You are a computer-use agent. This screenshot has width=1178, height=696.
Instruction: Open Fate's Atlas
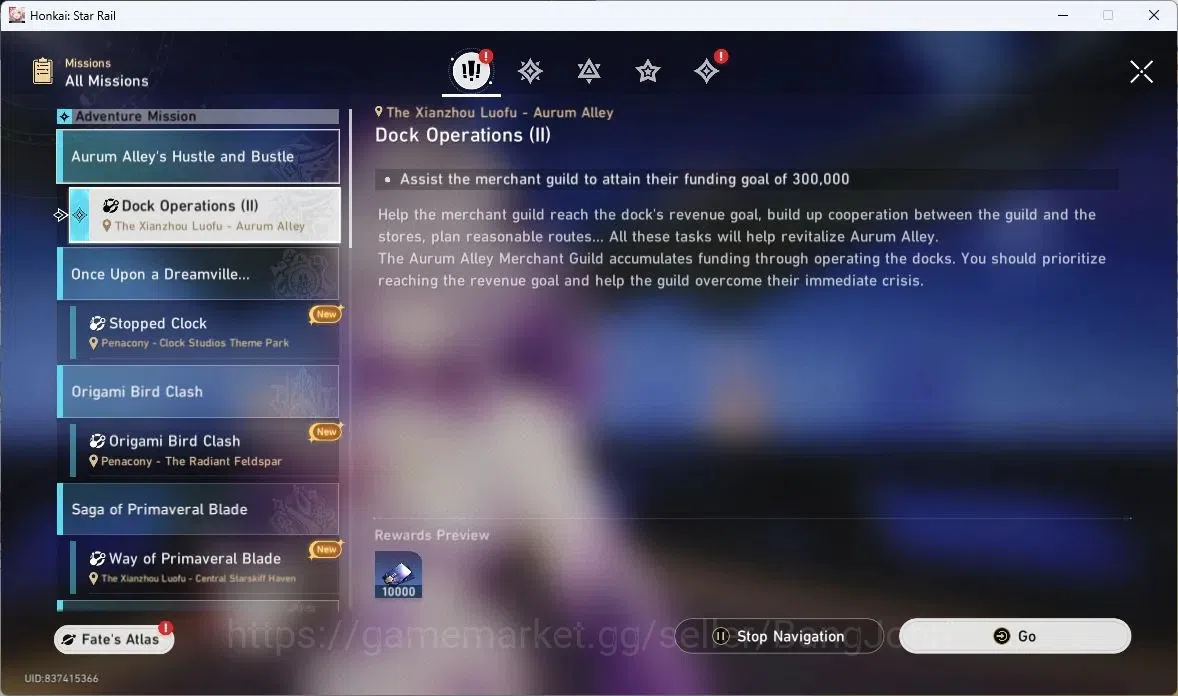click(x=114, y=639)
